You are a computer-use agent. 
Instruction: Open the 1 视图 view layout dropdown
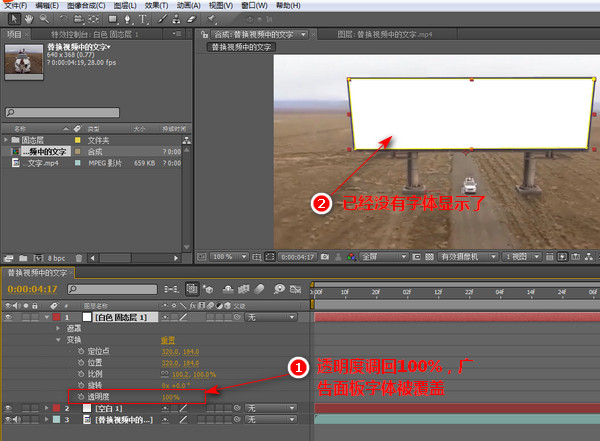pos(522,257)
